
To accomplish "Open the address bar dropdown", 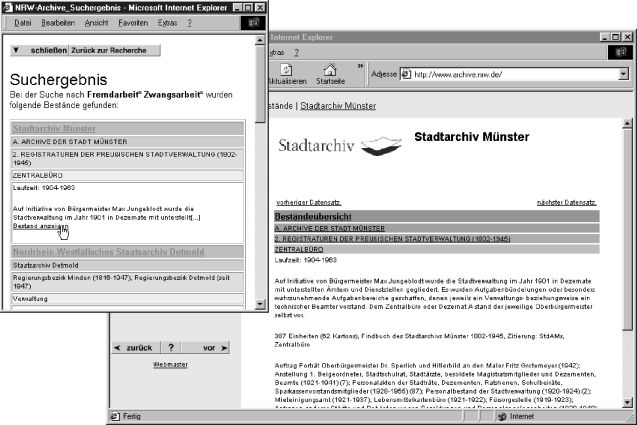I will [x=622, y=74].
